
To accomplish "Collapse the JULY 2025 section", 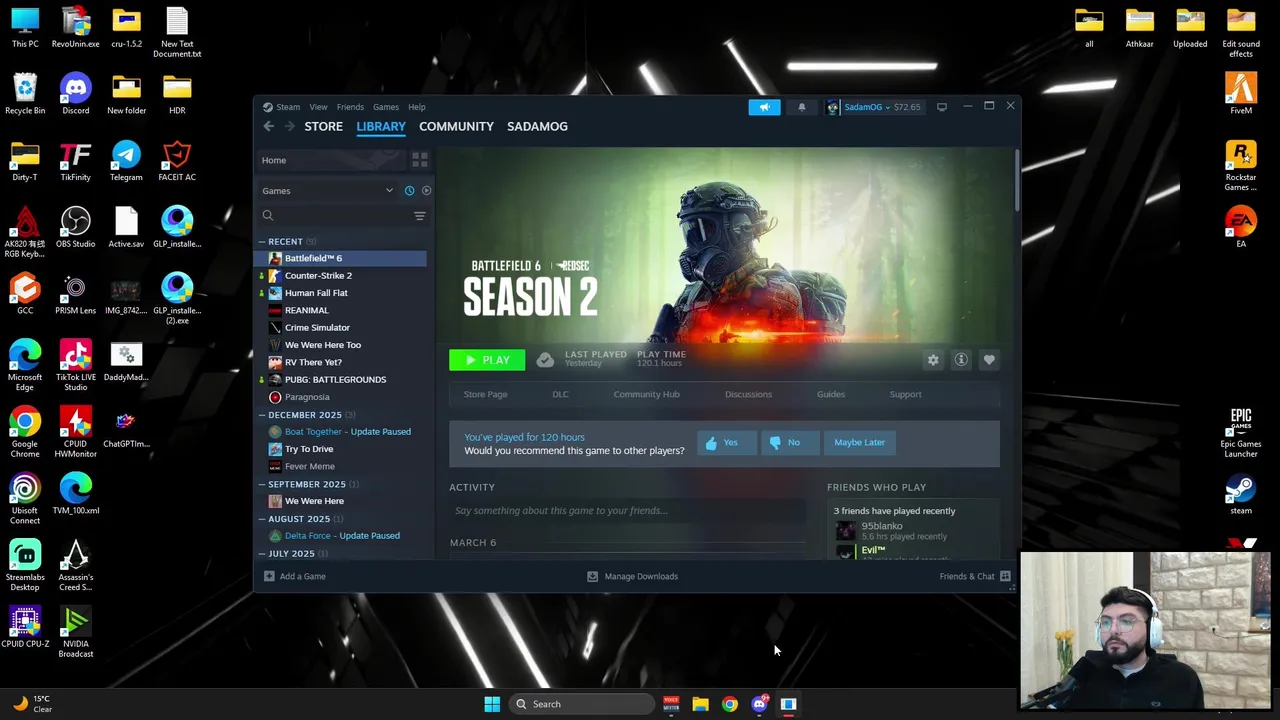I will point(262,554).
